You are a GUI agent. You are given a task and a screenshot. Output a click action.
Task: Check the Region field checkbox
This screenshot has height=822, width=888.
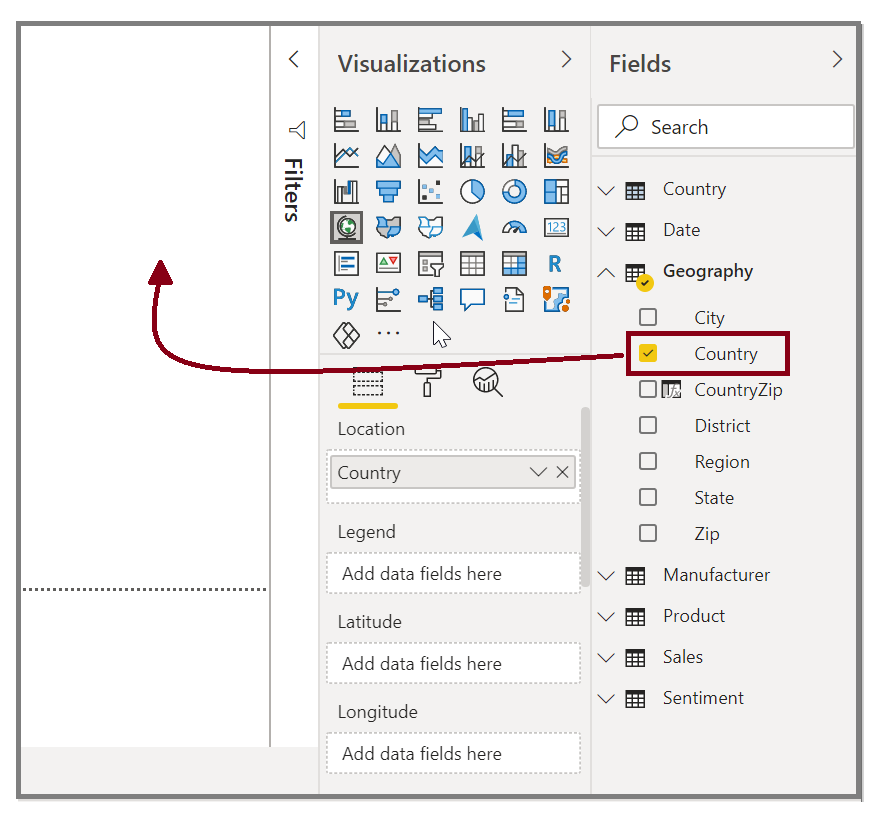(648, 461)
